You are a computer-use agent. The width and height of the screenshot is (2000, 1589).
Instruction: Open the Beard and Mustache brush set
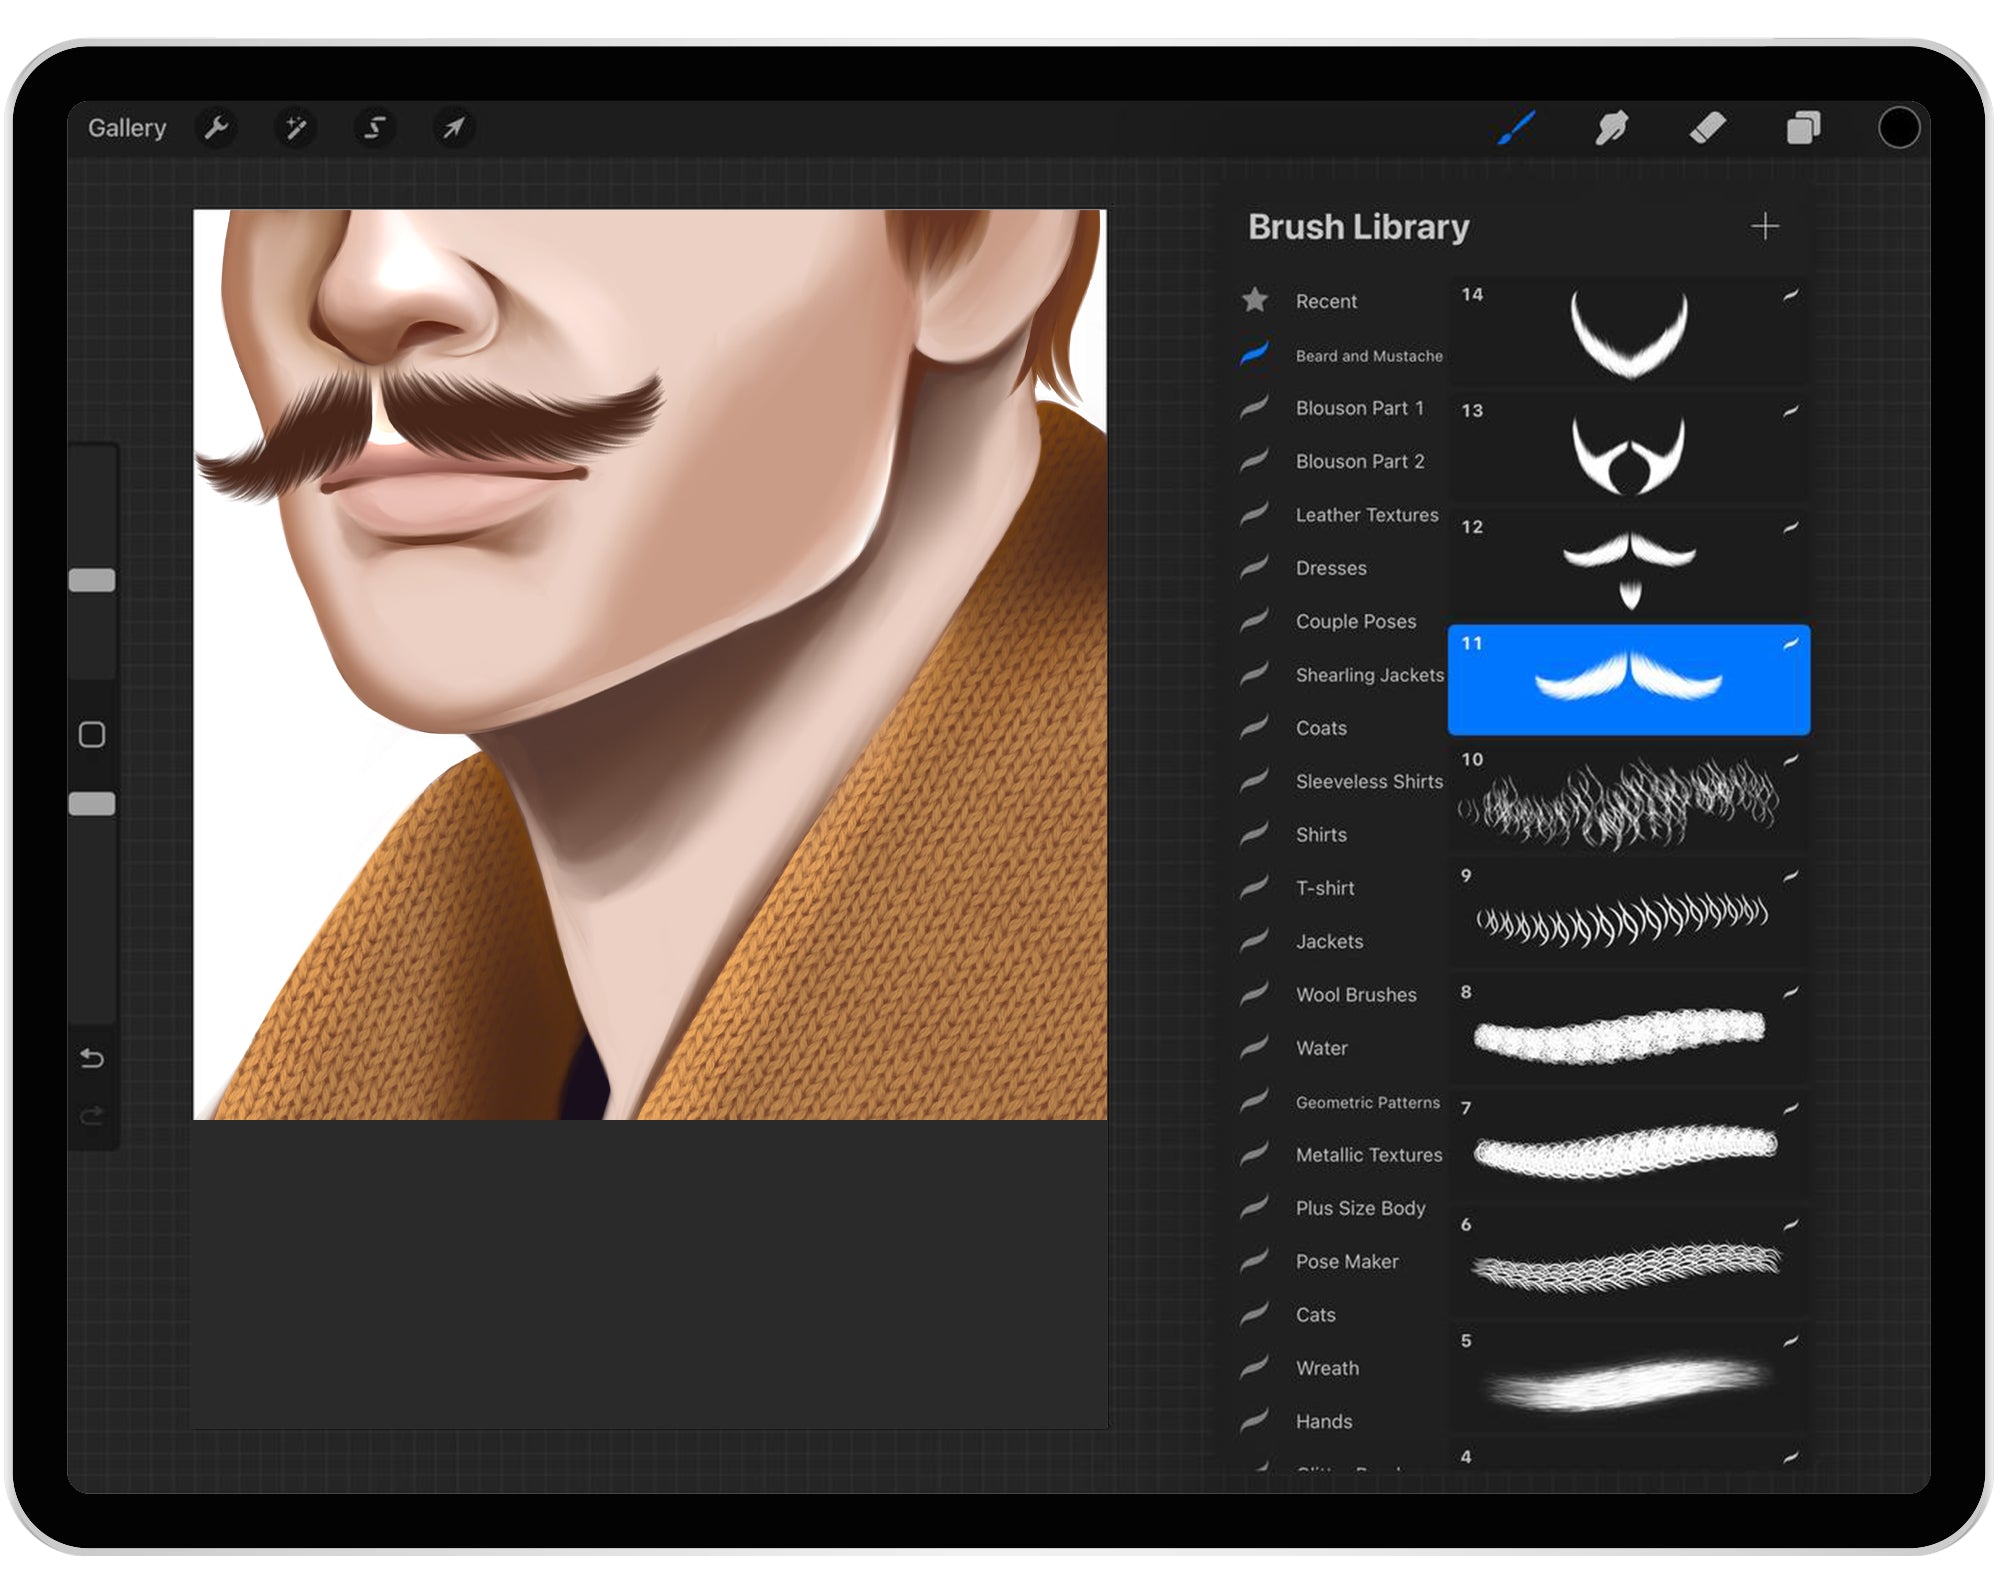tap(1369, 356)
